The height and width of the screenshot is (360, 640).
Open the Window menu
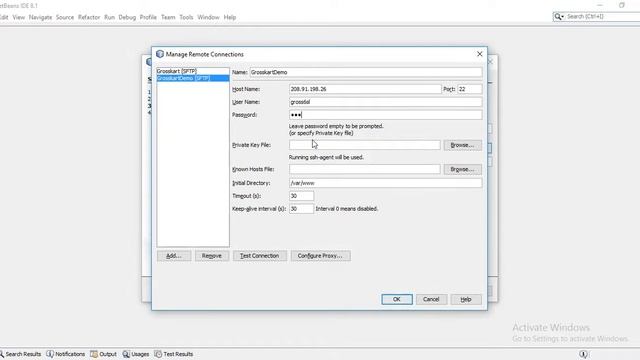208,17
